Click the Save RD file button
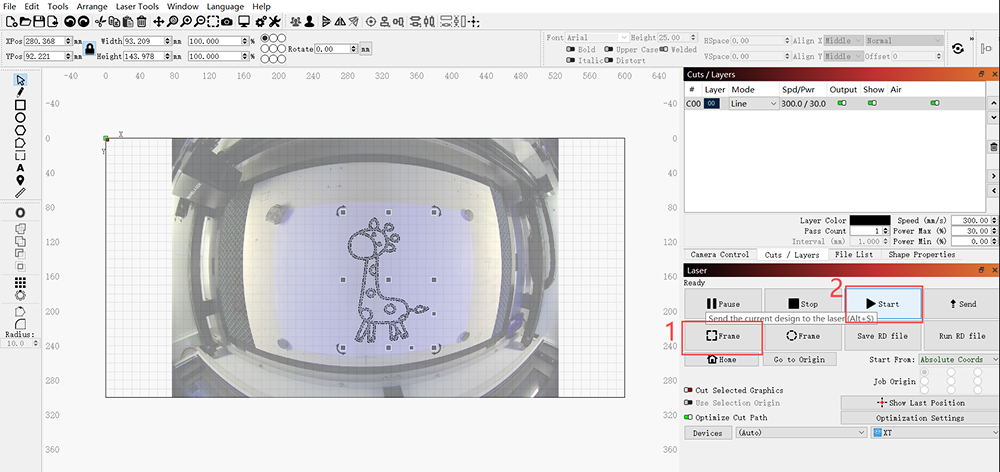Image resolution: width=1000 pixels, height=472 pixels. [883, 336]
